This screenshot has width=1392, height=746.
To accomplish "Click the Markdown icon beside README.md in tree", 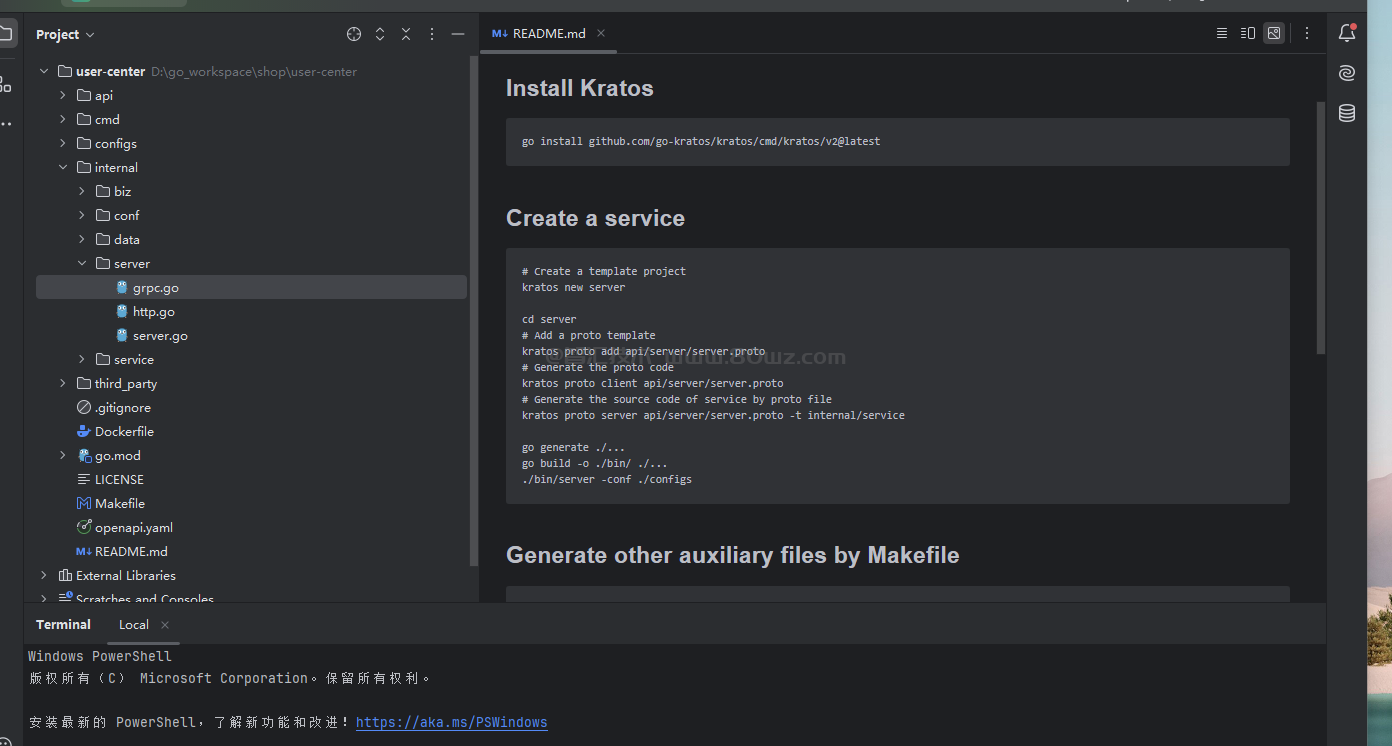I will coord(84,552).
